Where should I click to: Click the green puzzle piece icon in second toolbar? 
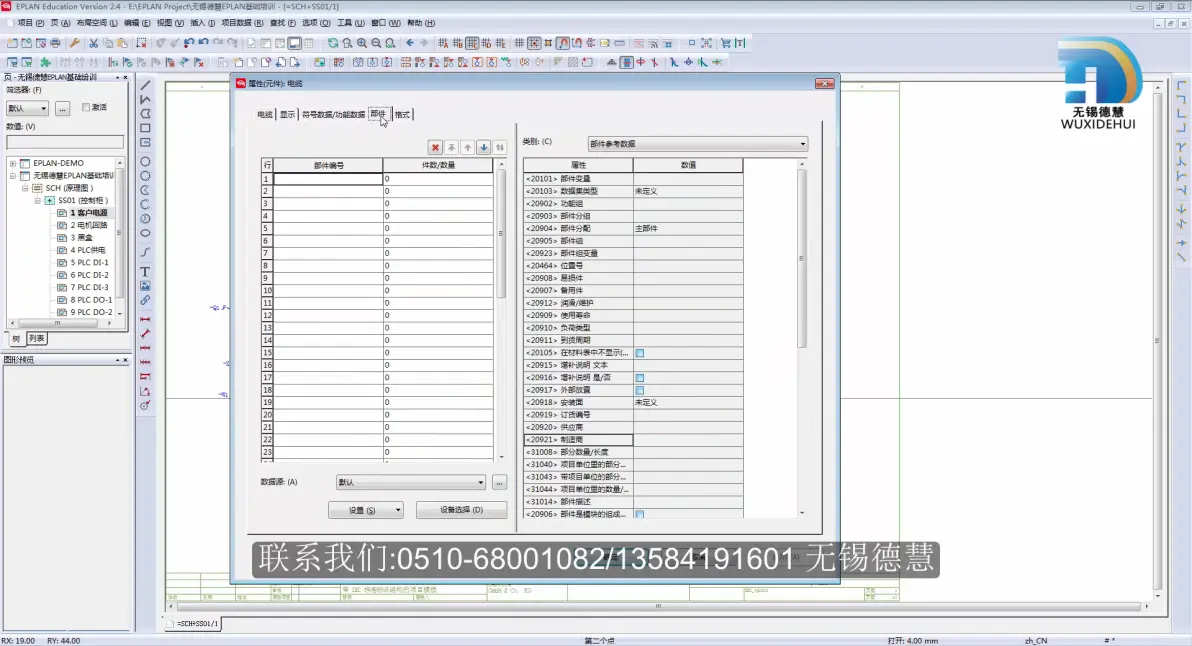[x=46, y=62]
